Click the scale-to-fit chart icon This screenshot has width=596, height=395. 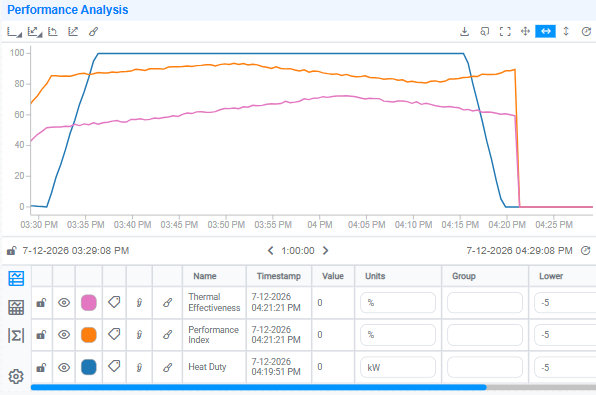(x=73, y=32)
